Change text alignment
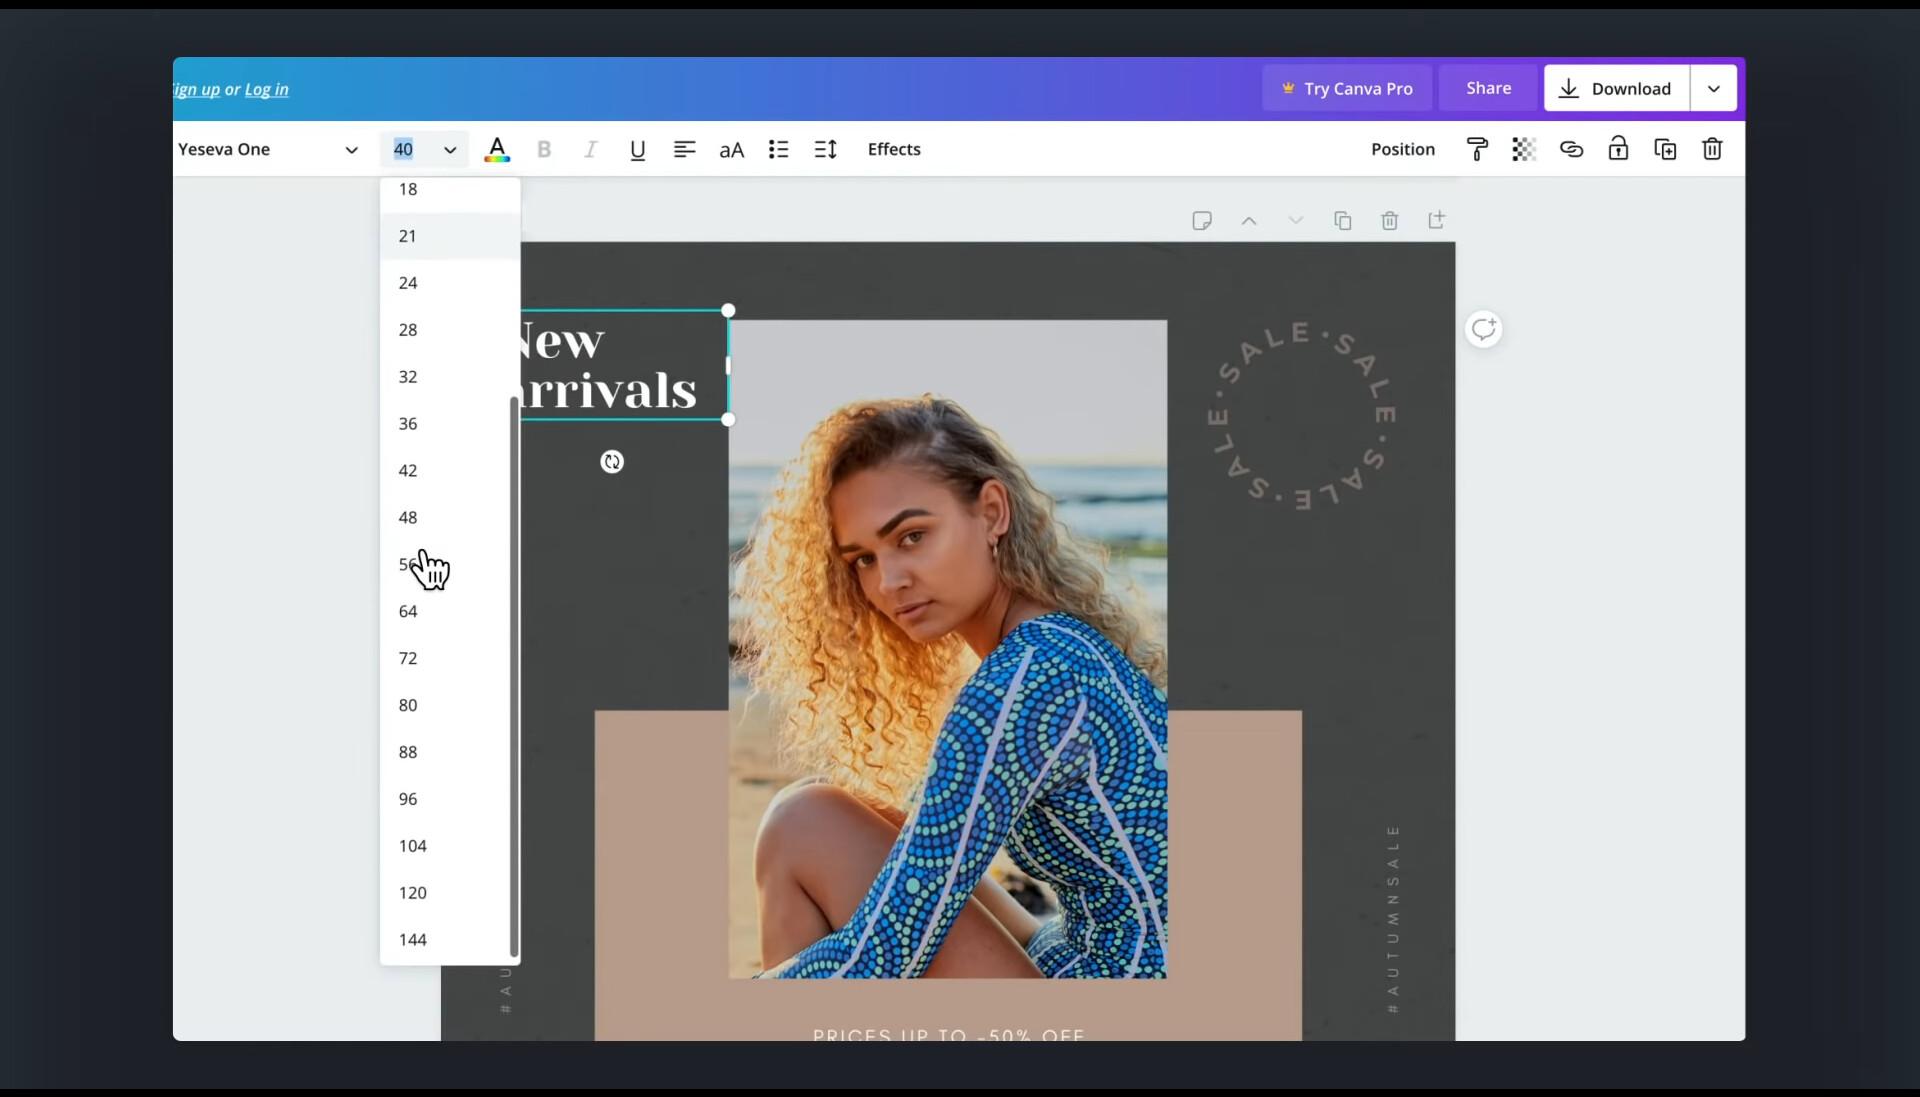Screen dimensions: 1920x1097 coord(684,150)
